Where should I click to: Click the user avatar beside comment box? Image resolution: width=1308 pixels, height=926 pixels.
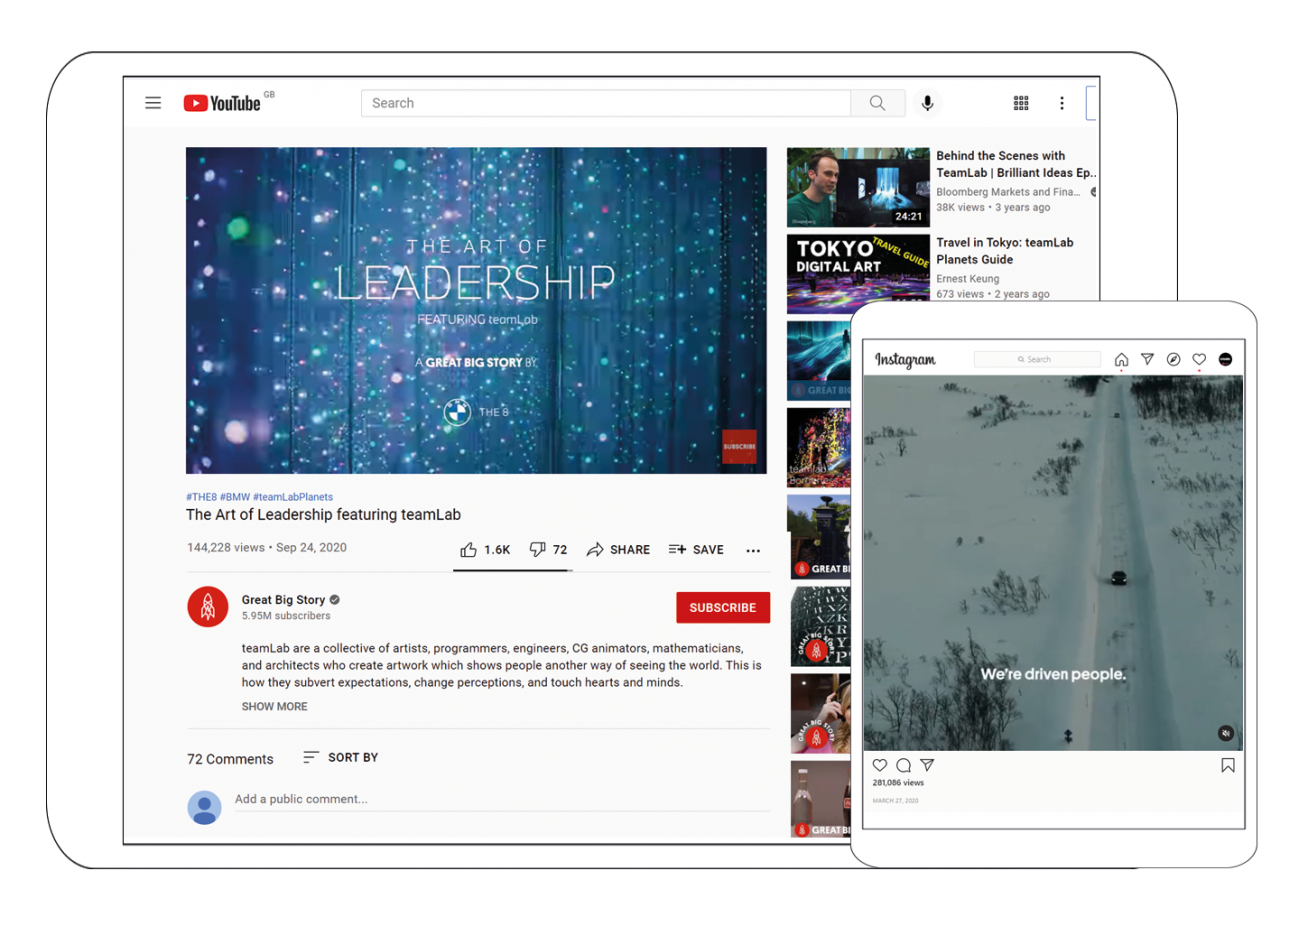coord(205,807)
